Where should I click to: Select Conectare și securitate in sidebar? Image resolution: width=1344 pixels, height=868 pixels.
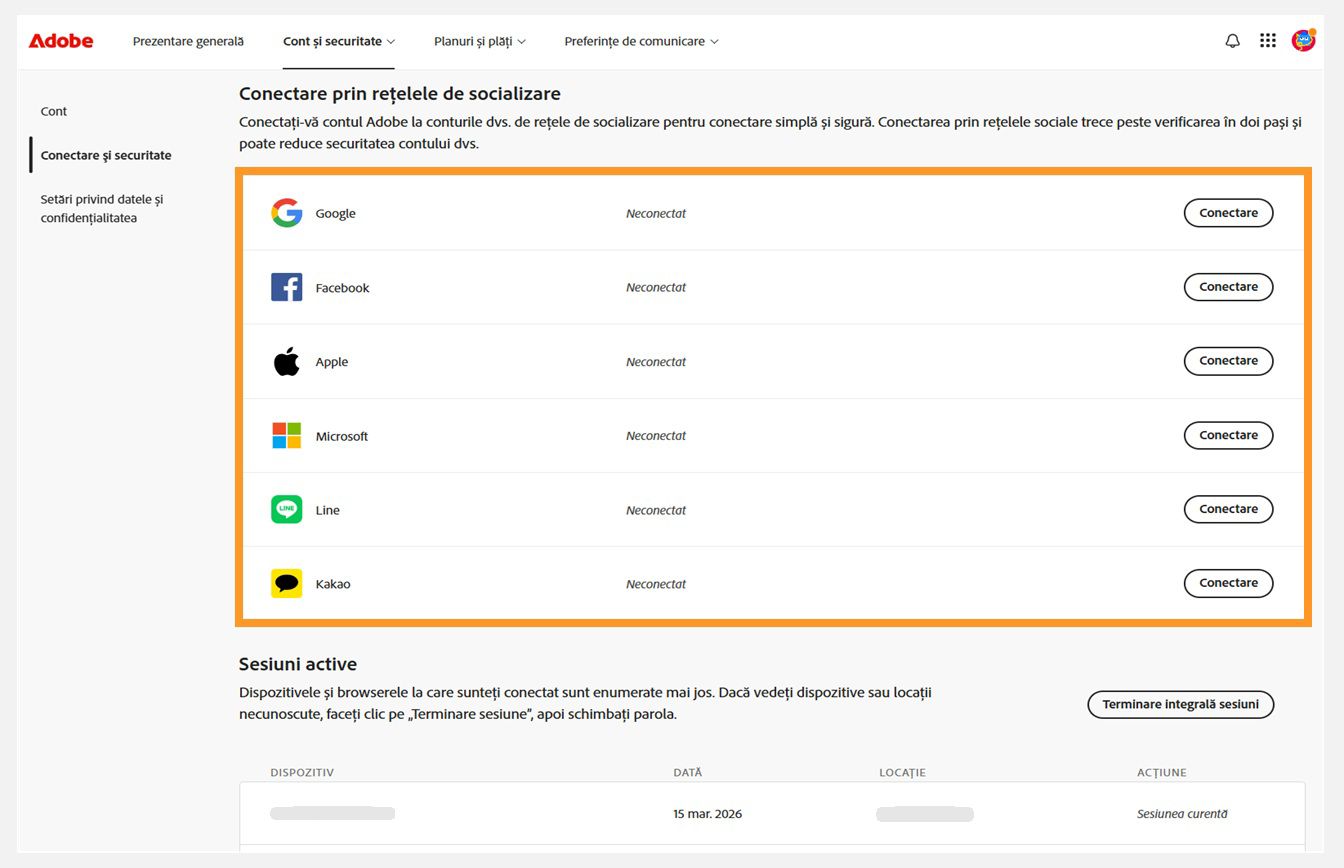[106, 155]
